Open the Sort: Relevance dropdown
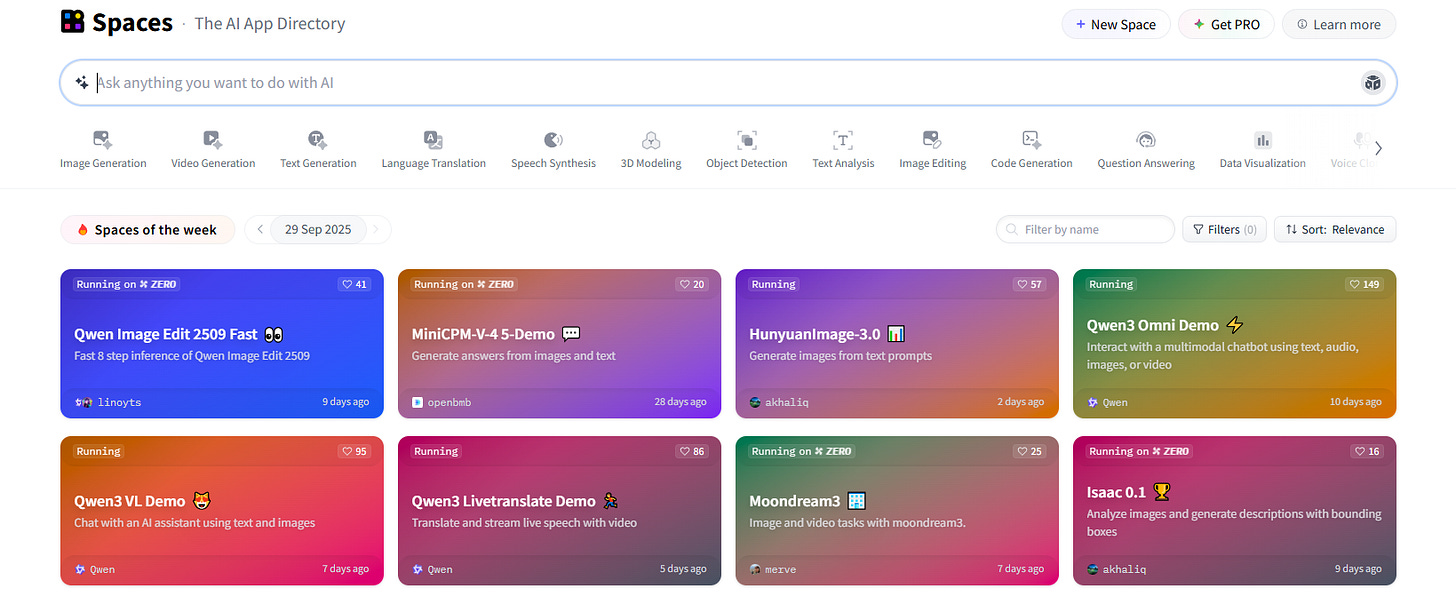1456x612 pixels. point(1335,229)
